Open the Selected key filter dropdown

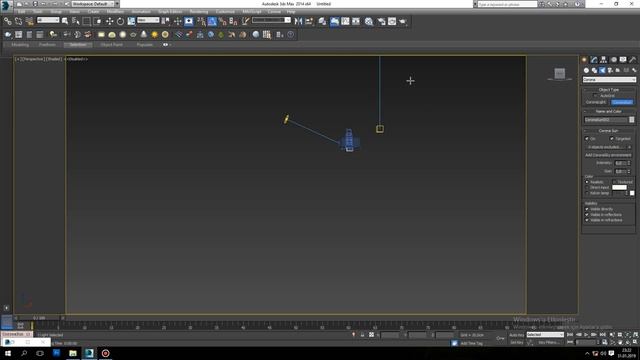545,335
